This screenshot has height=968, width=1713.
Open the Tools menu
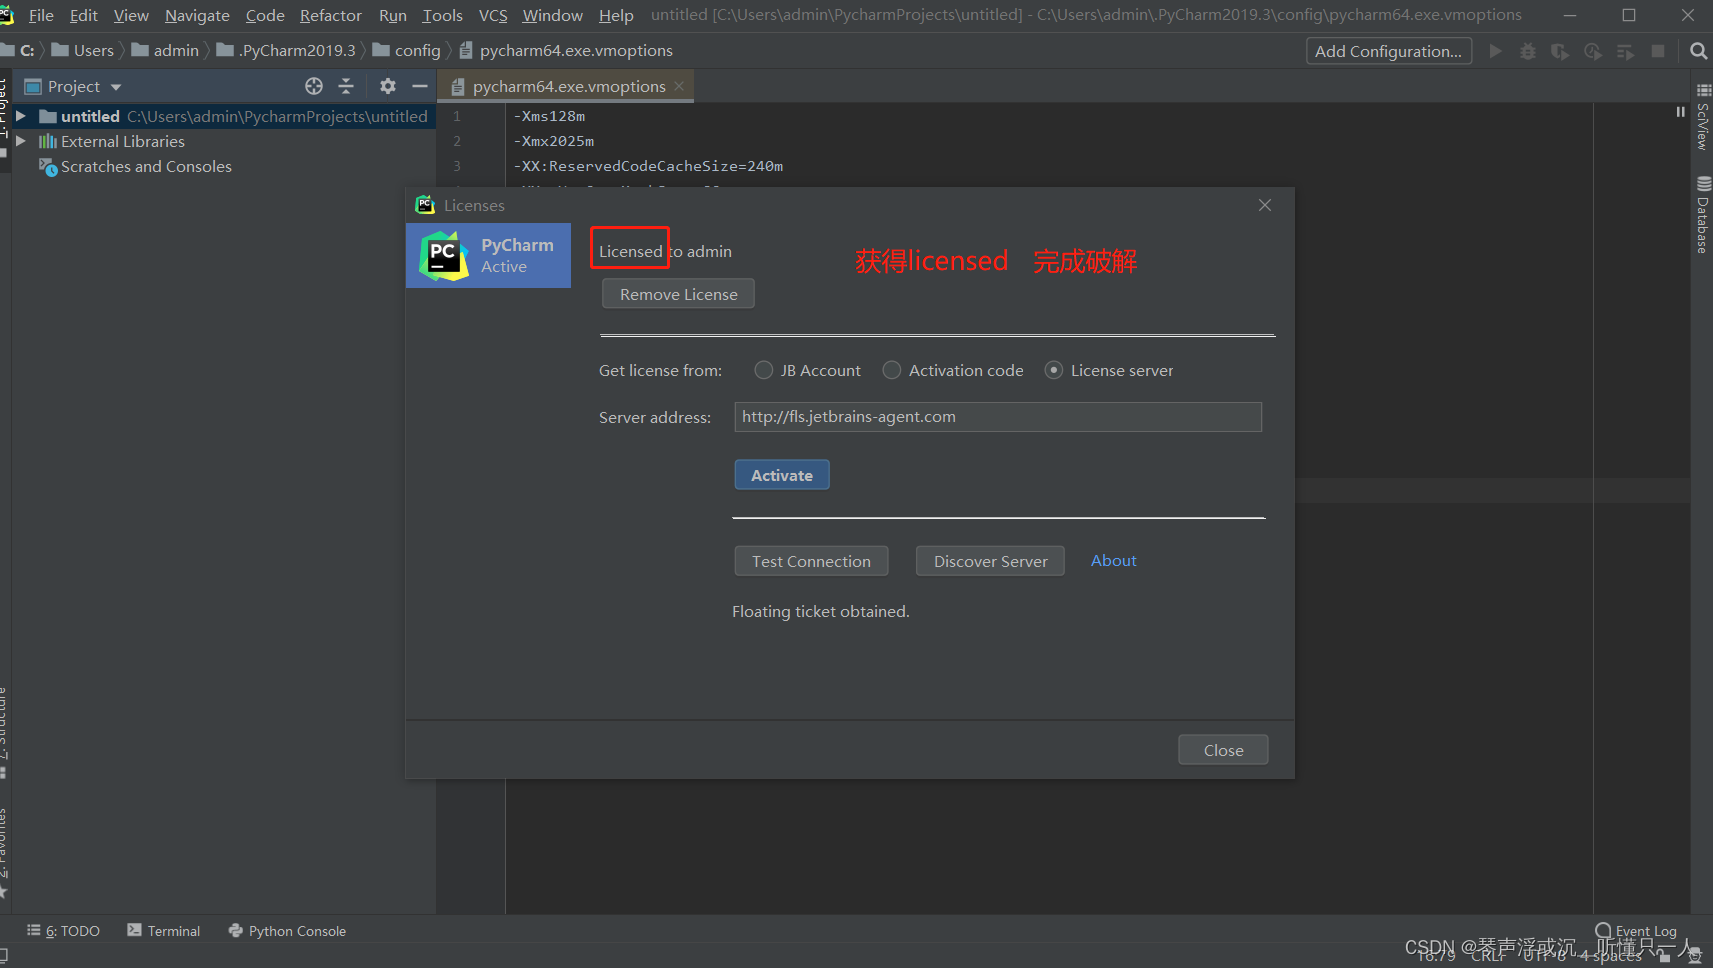click(443, 15)
